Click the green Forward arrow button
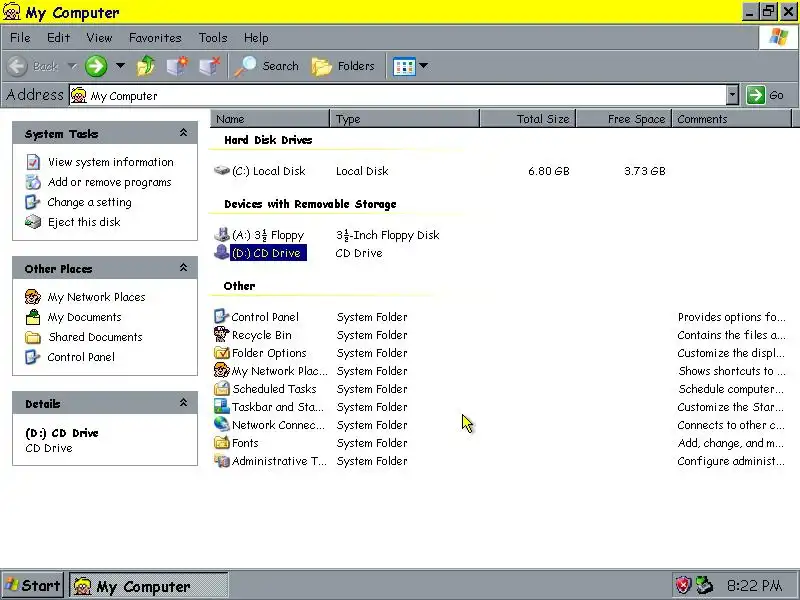Viewport: 800px width, 600px height. tap(96, 66)
